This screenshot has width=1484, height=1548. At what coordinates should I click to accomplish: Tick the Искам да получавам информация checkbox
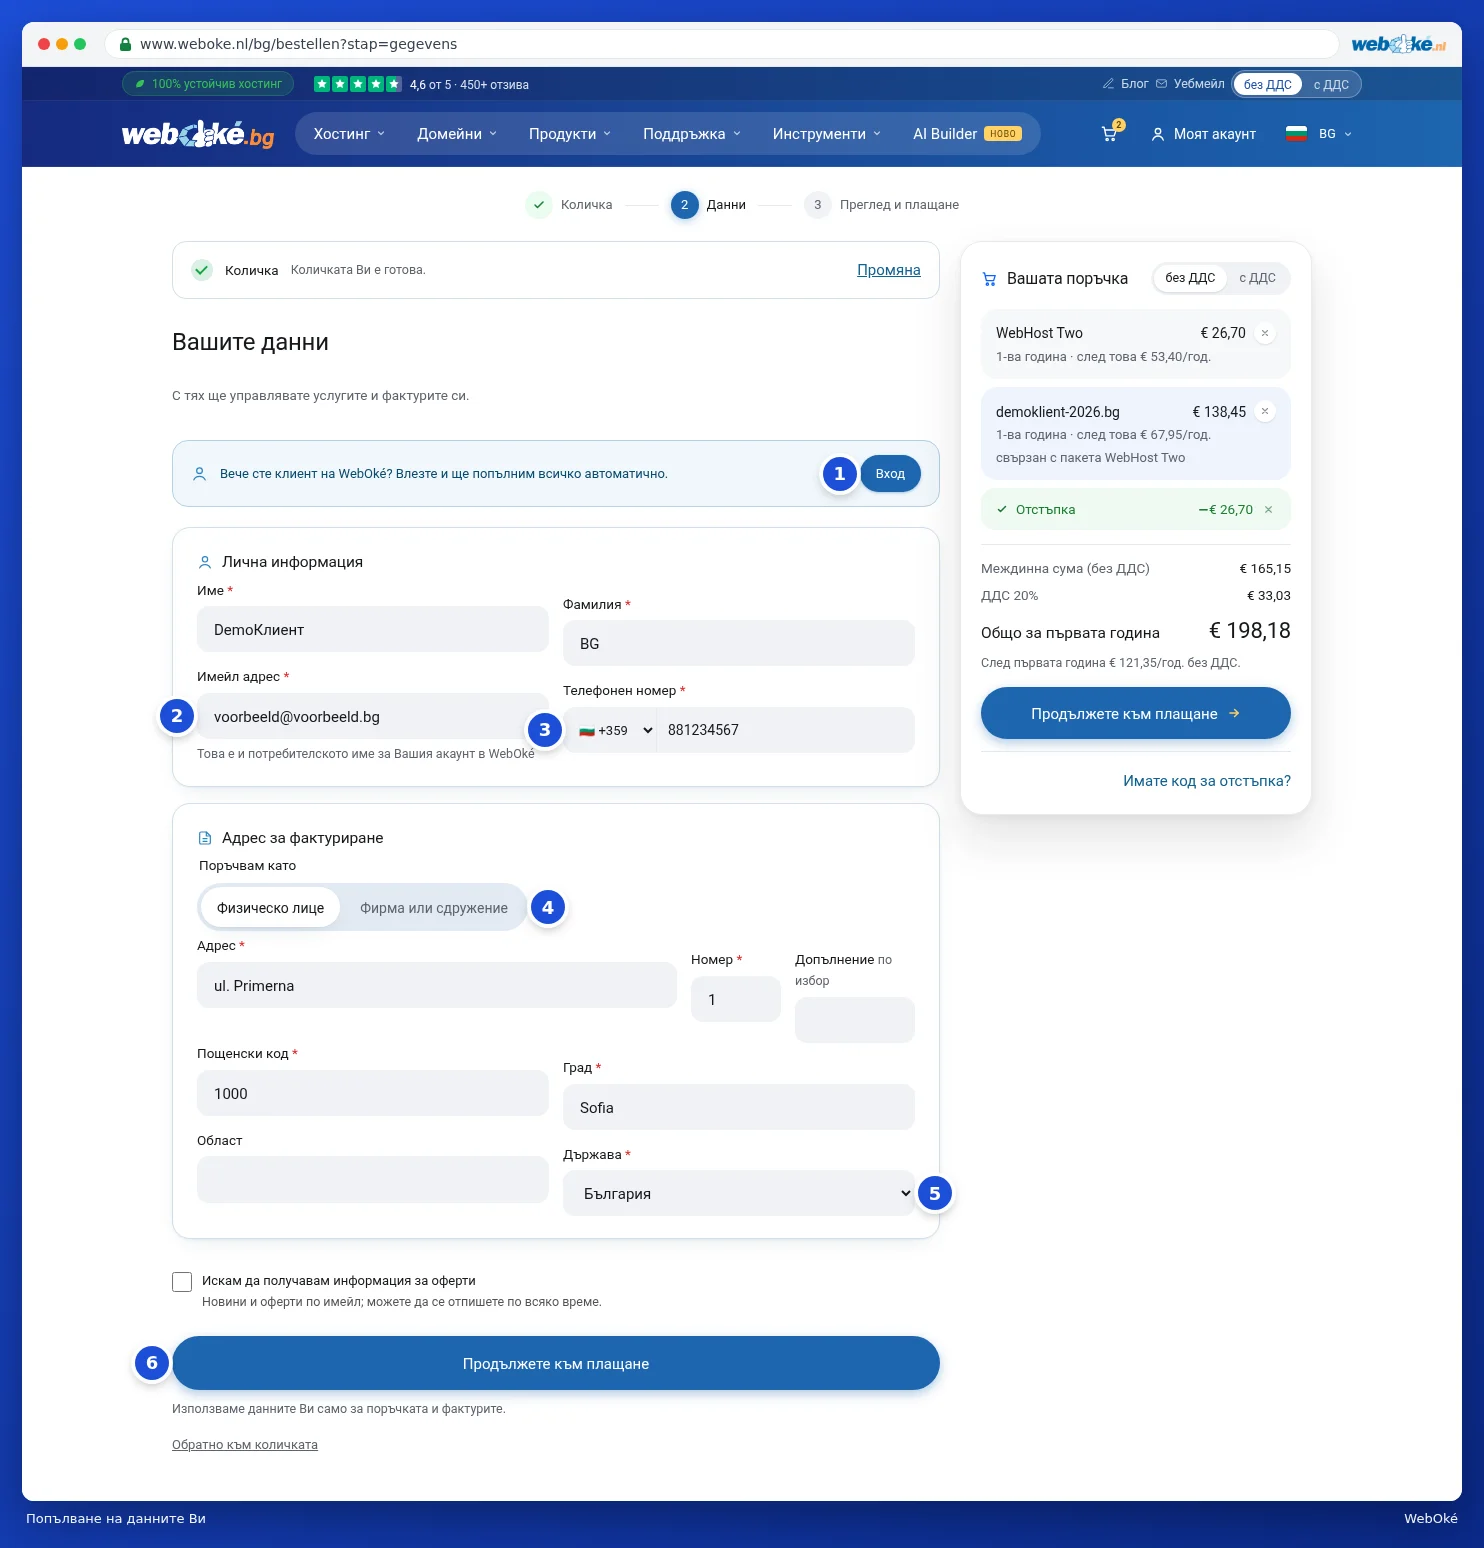[x=182, y=1282]
